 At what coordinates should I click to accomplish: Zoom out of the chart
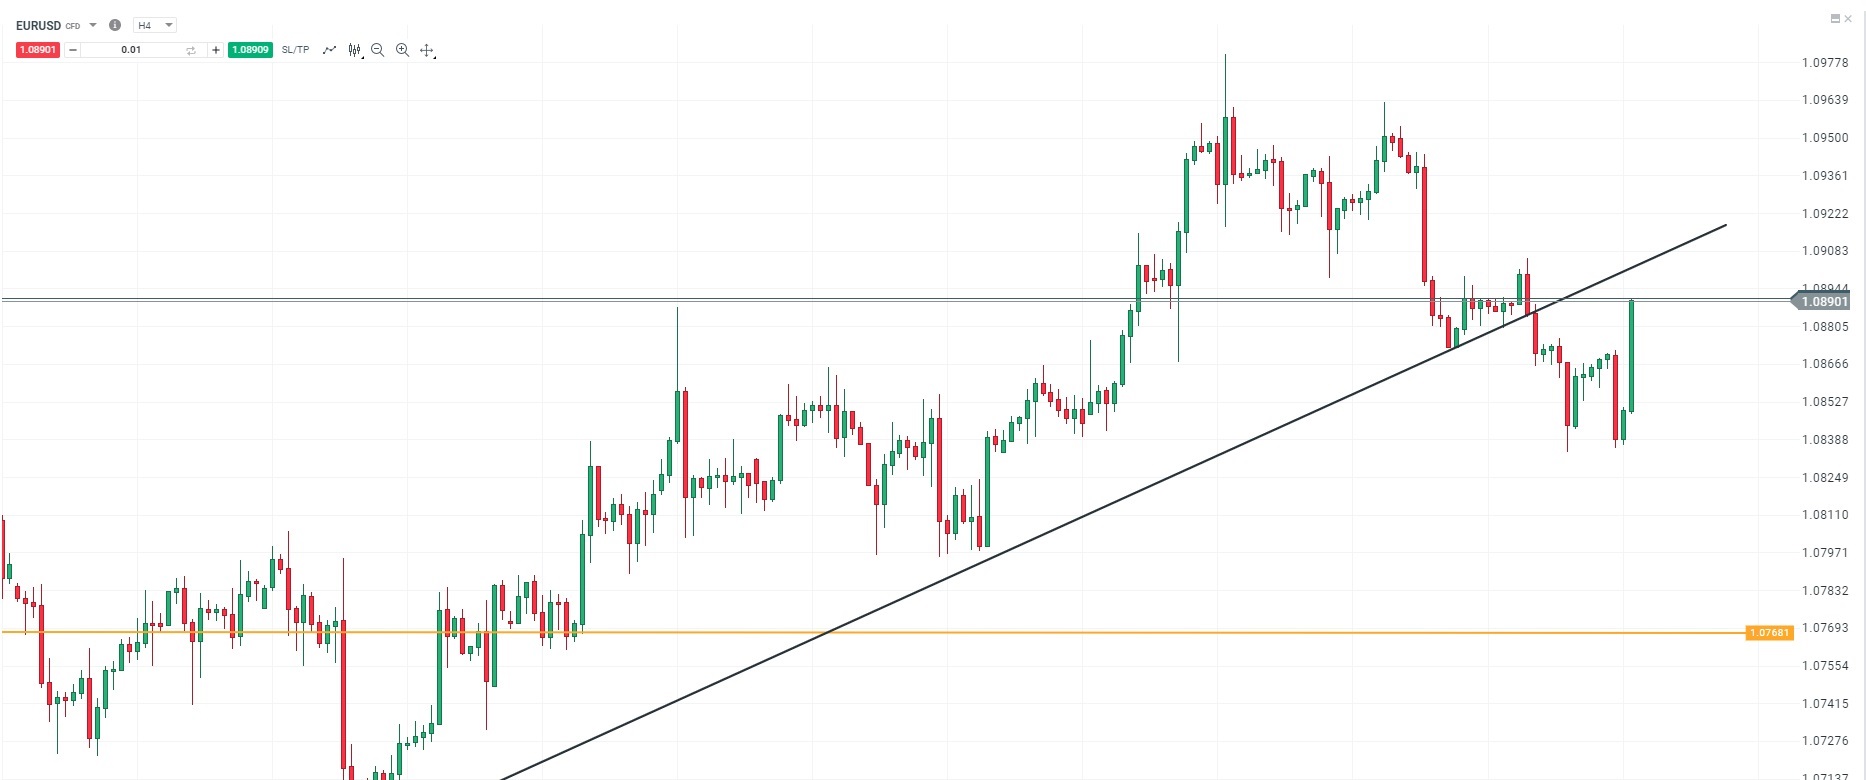(377, 50)
